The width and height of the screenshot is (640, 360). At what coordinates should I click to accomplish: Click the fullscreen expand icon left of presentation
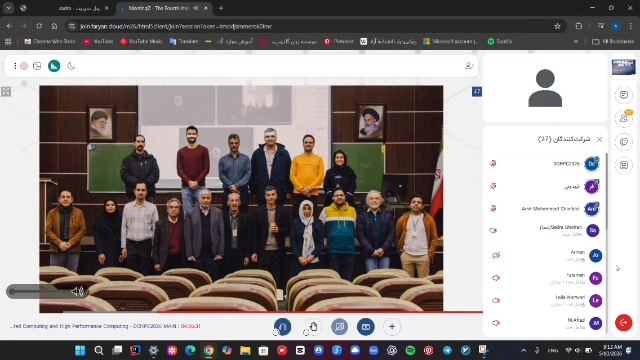pos(6,92)
